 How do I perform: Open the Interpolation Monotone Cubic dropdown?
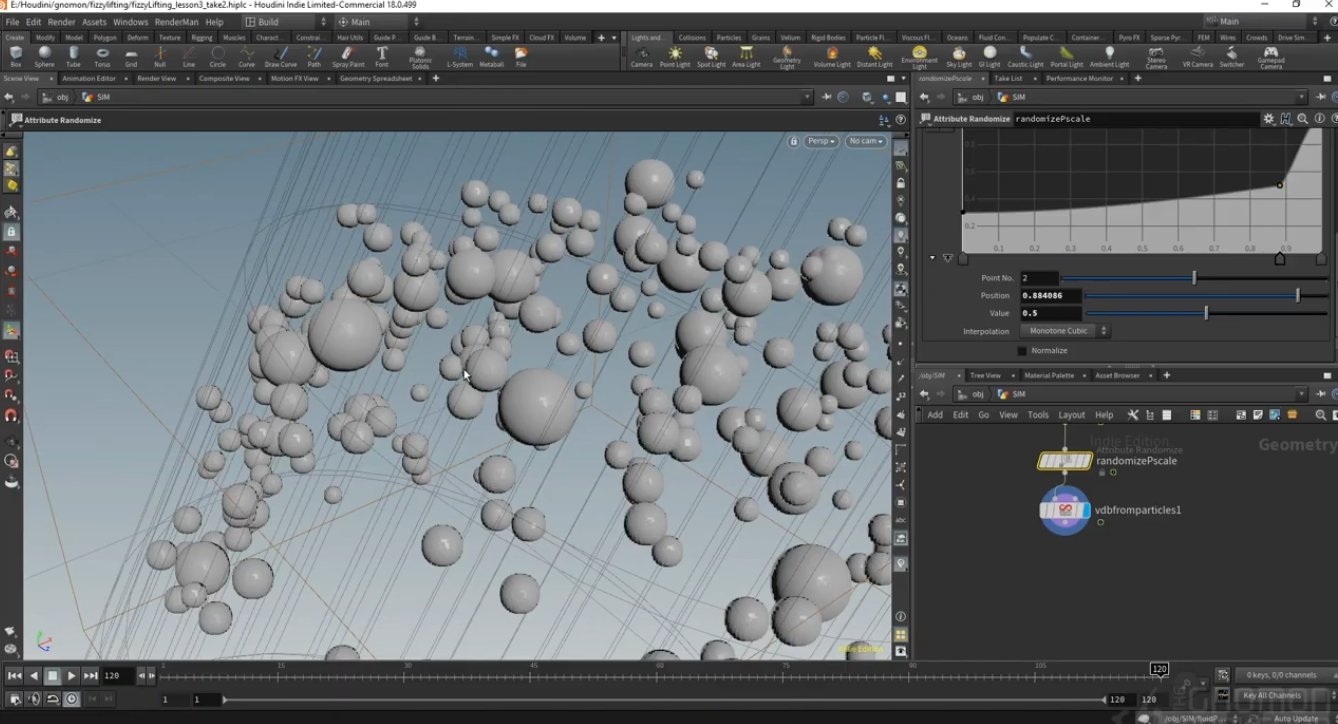pyautogui.click(x=1065, y=331)
